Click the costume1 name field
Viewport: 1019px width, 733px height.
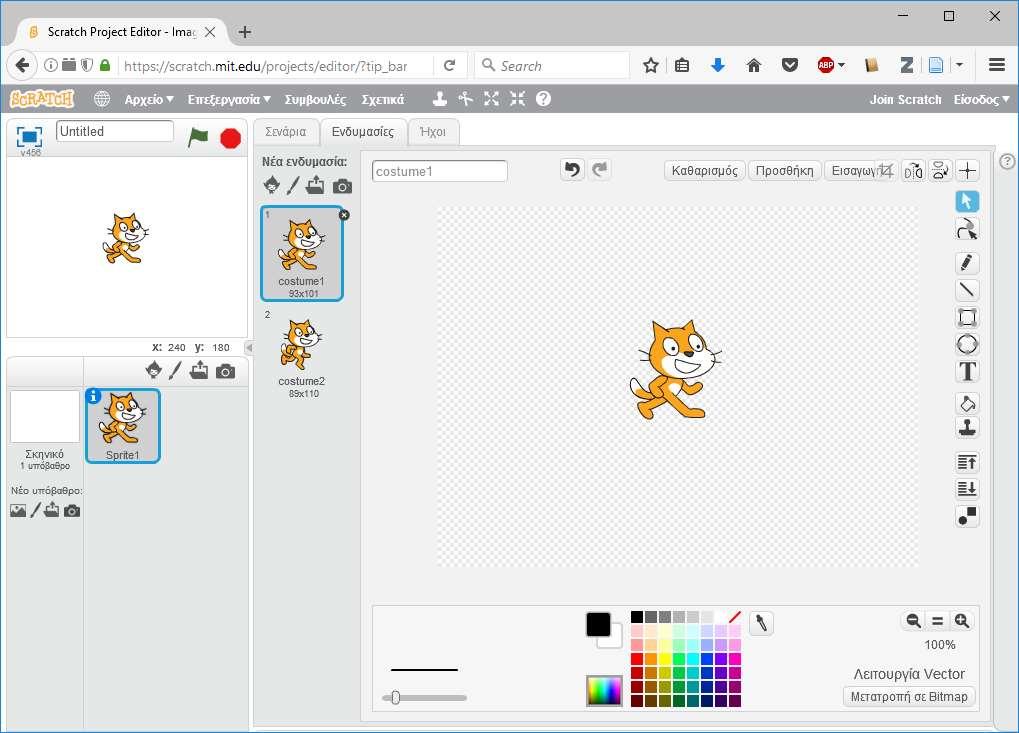439,172
